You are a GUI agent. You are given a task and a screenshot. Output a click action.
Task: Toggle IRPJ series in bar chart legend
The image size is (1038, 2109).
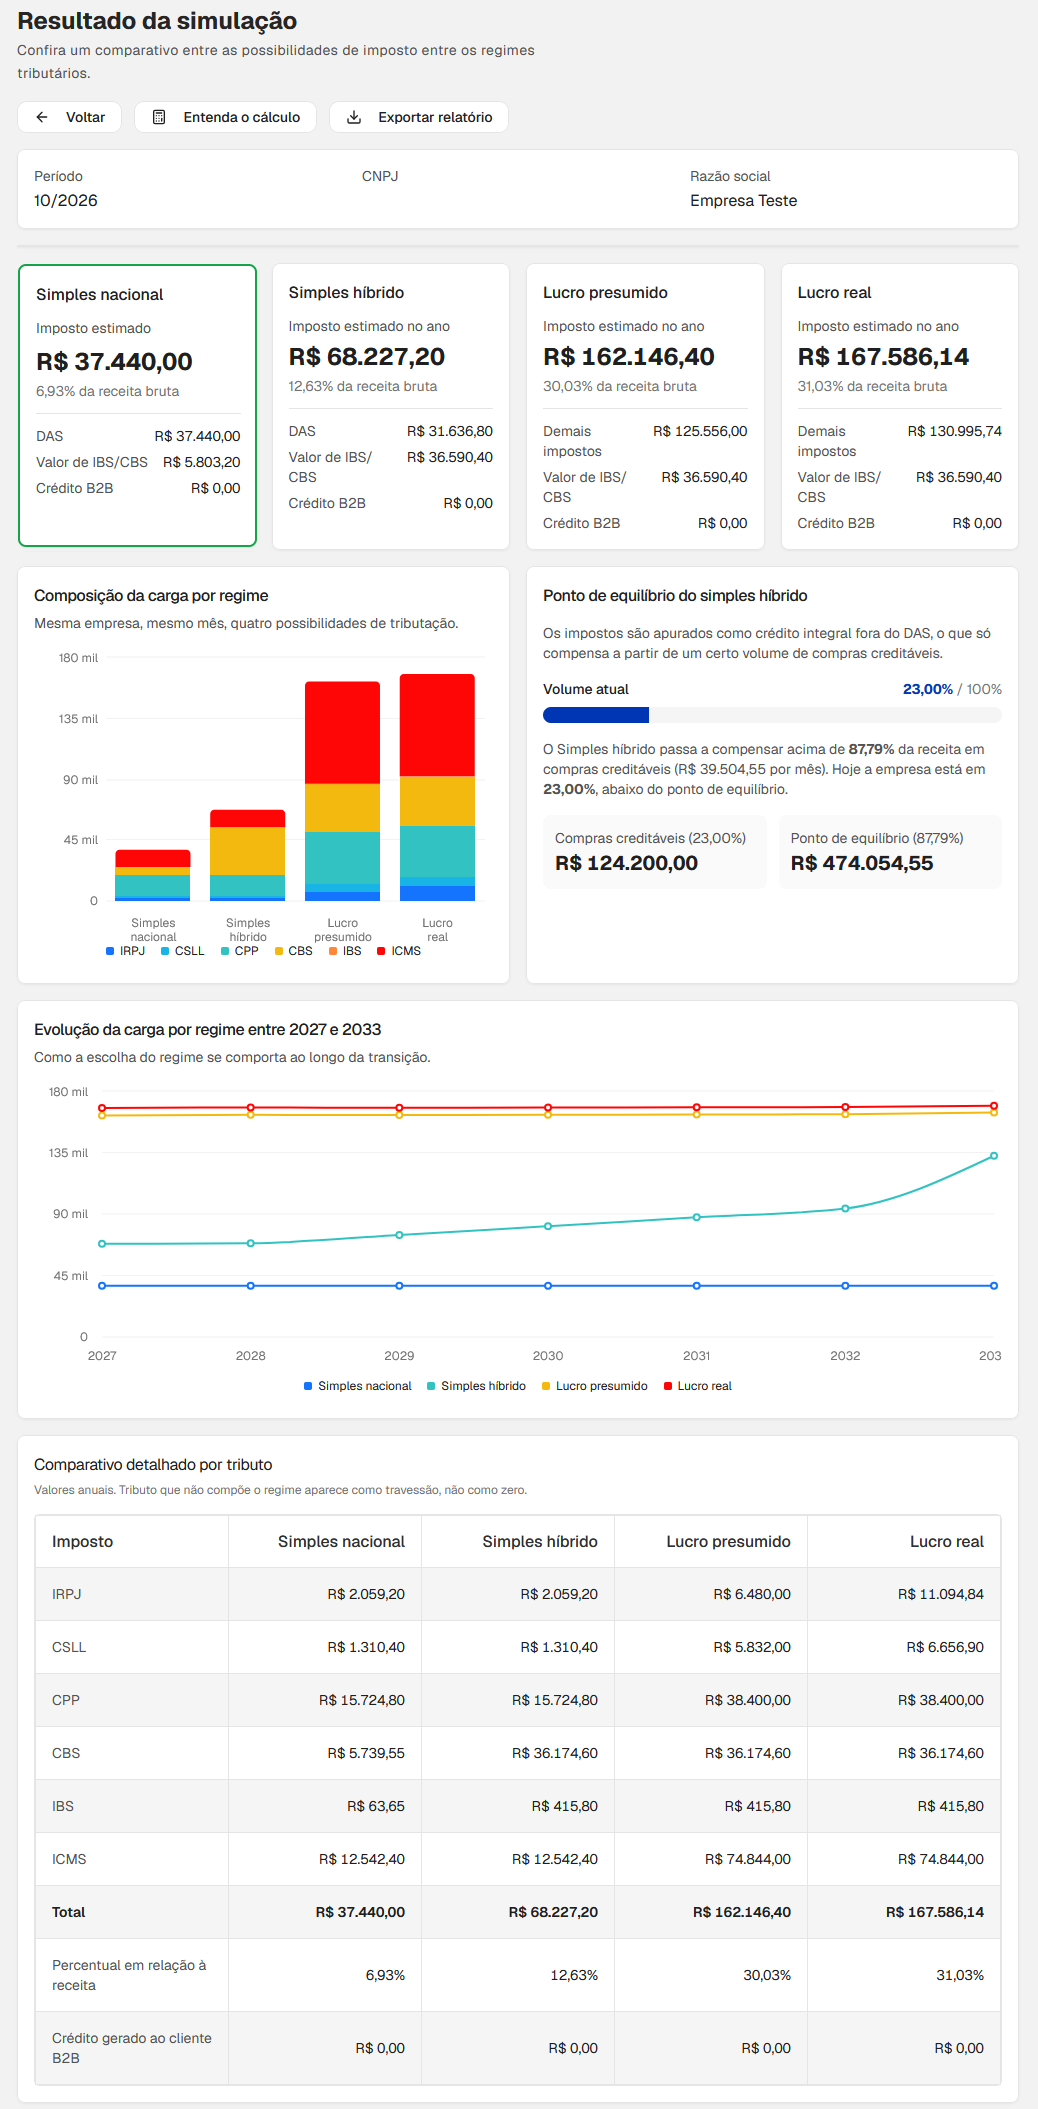[x=125, y=951]
